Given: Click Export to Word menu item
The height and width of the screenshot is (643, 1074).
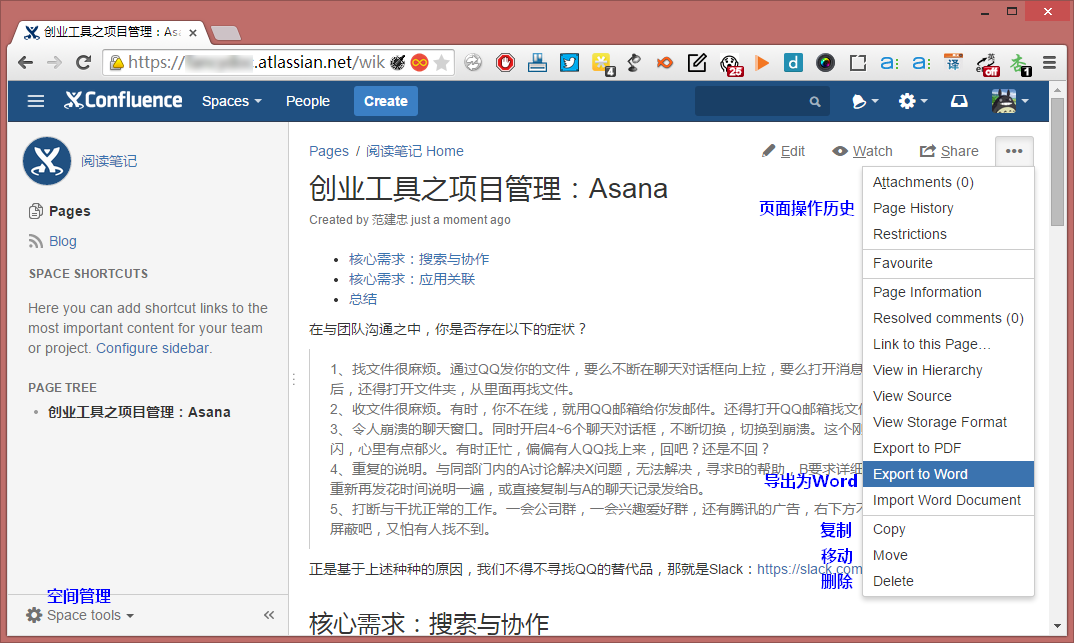Looking at the screenshot, I should click(x=948, y=475).
